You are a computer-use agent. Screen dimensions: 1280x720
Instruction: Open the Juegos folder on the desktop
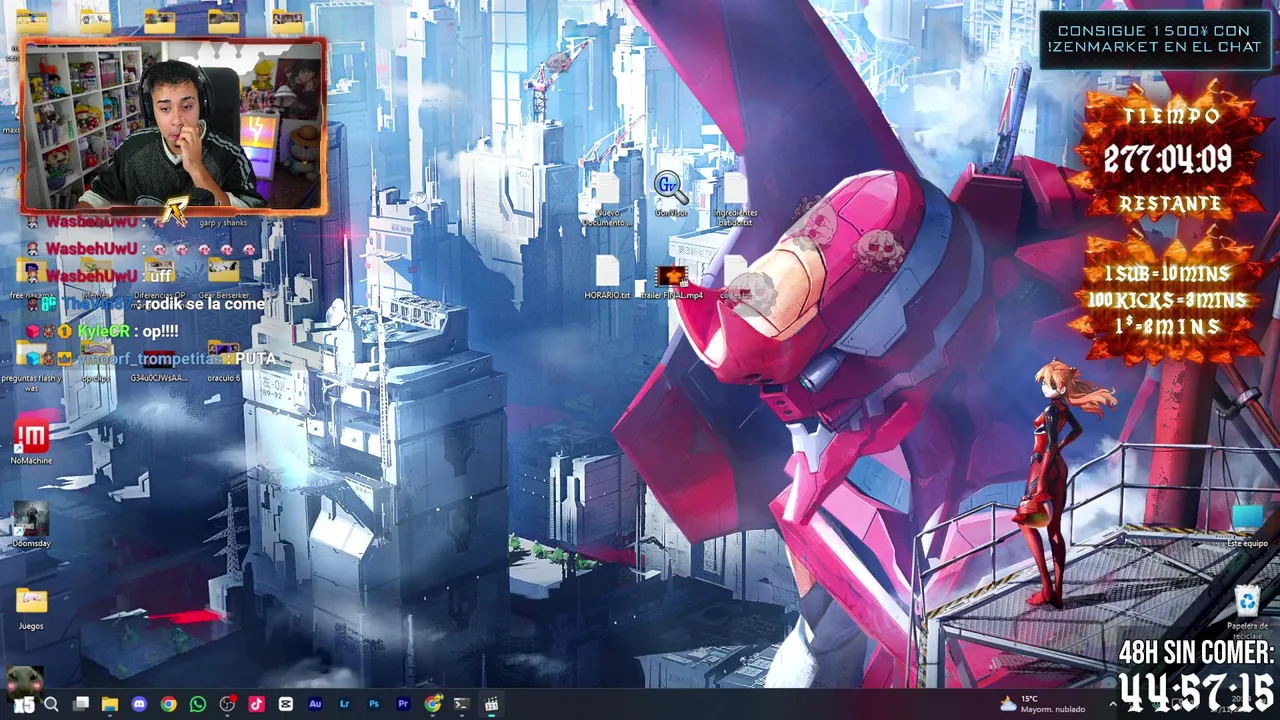[x=31, y=608]
